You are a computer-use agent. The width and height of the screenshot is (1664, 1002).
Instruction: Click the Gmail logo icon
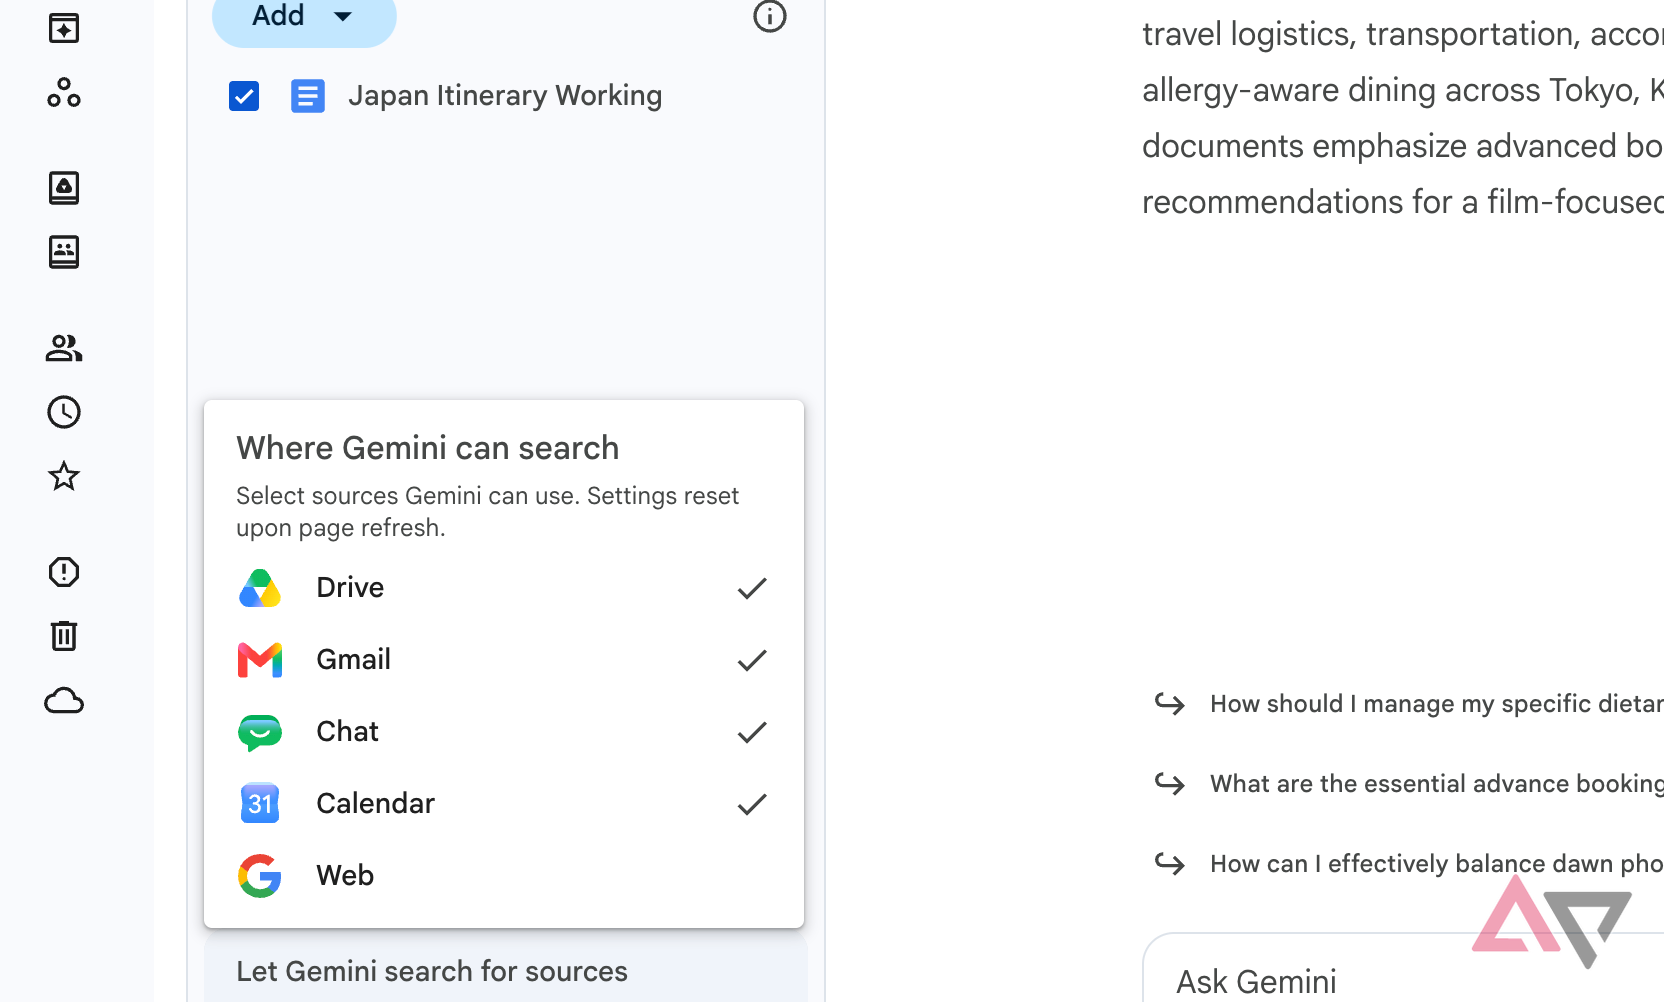pyautogui.click(x=260, y=660)
